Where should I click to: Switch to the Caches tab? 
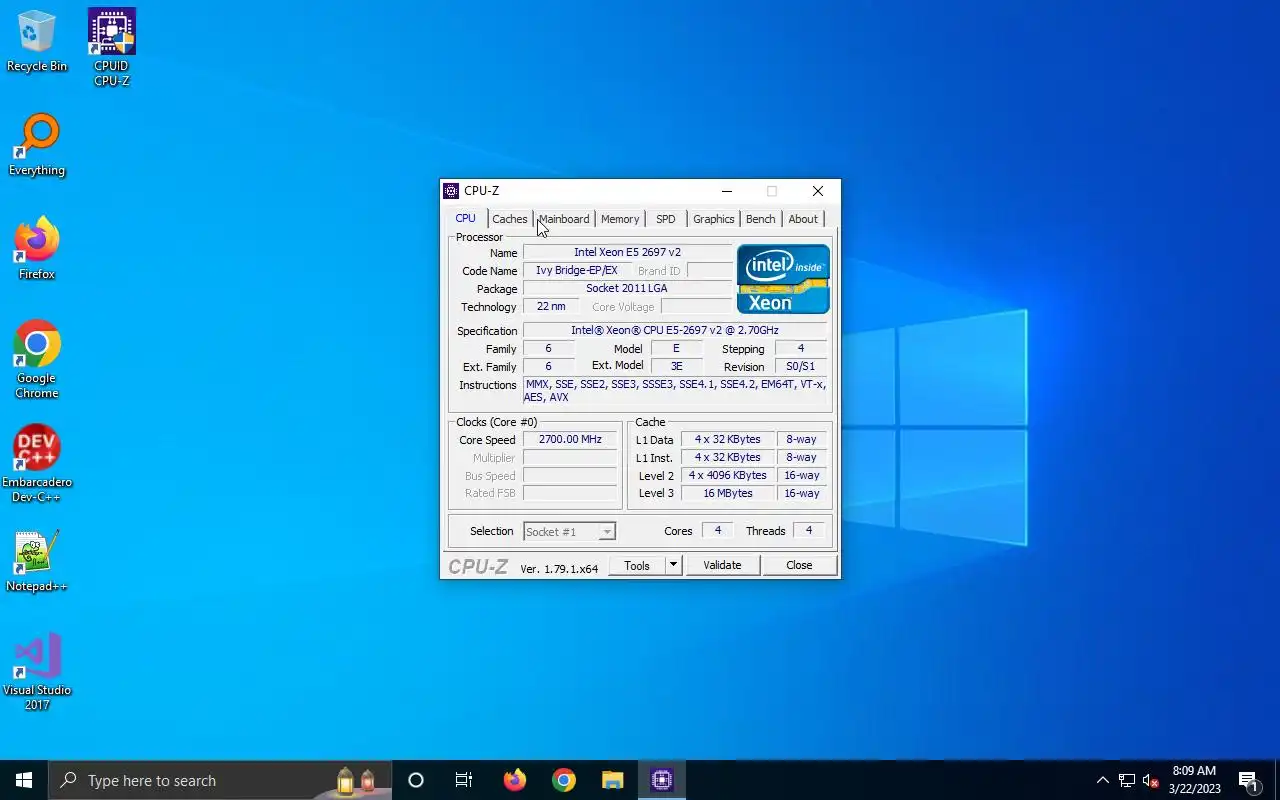click(x=510, y=219)
